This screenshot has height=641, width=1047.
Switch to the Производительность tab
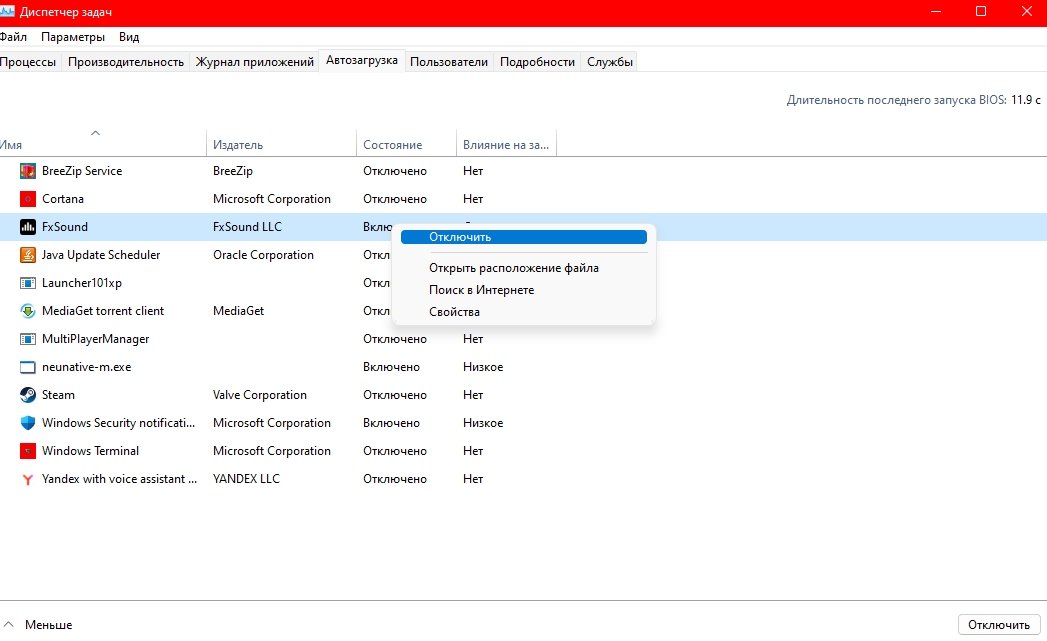pyautogui.click(x=126, y=61)
